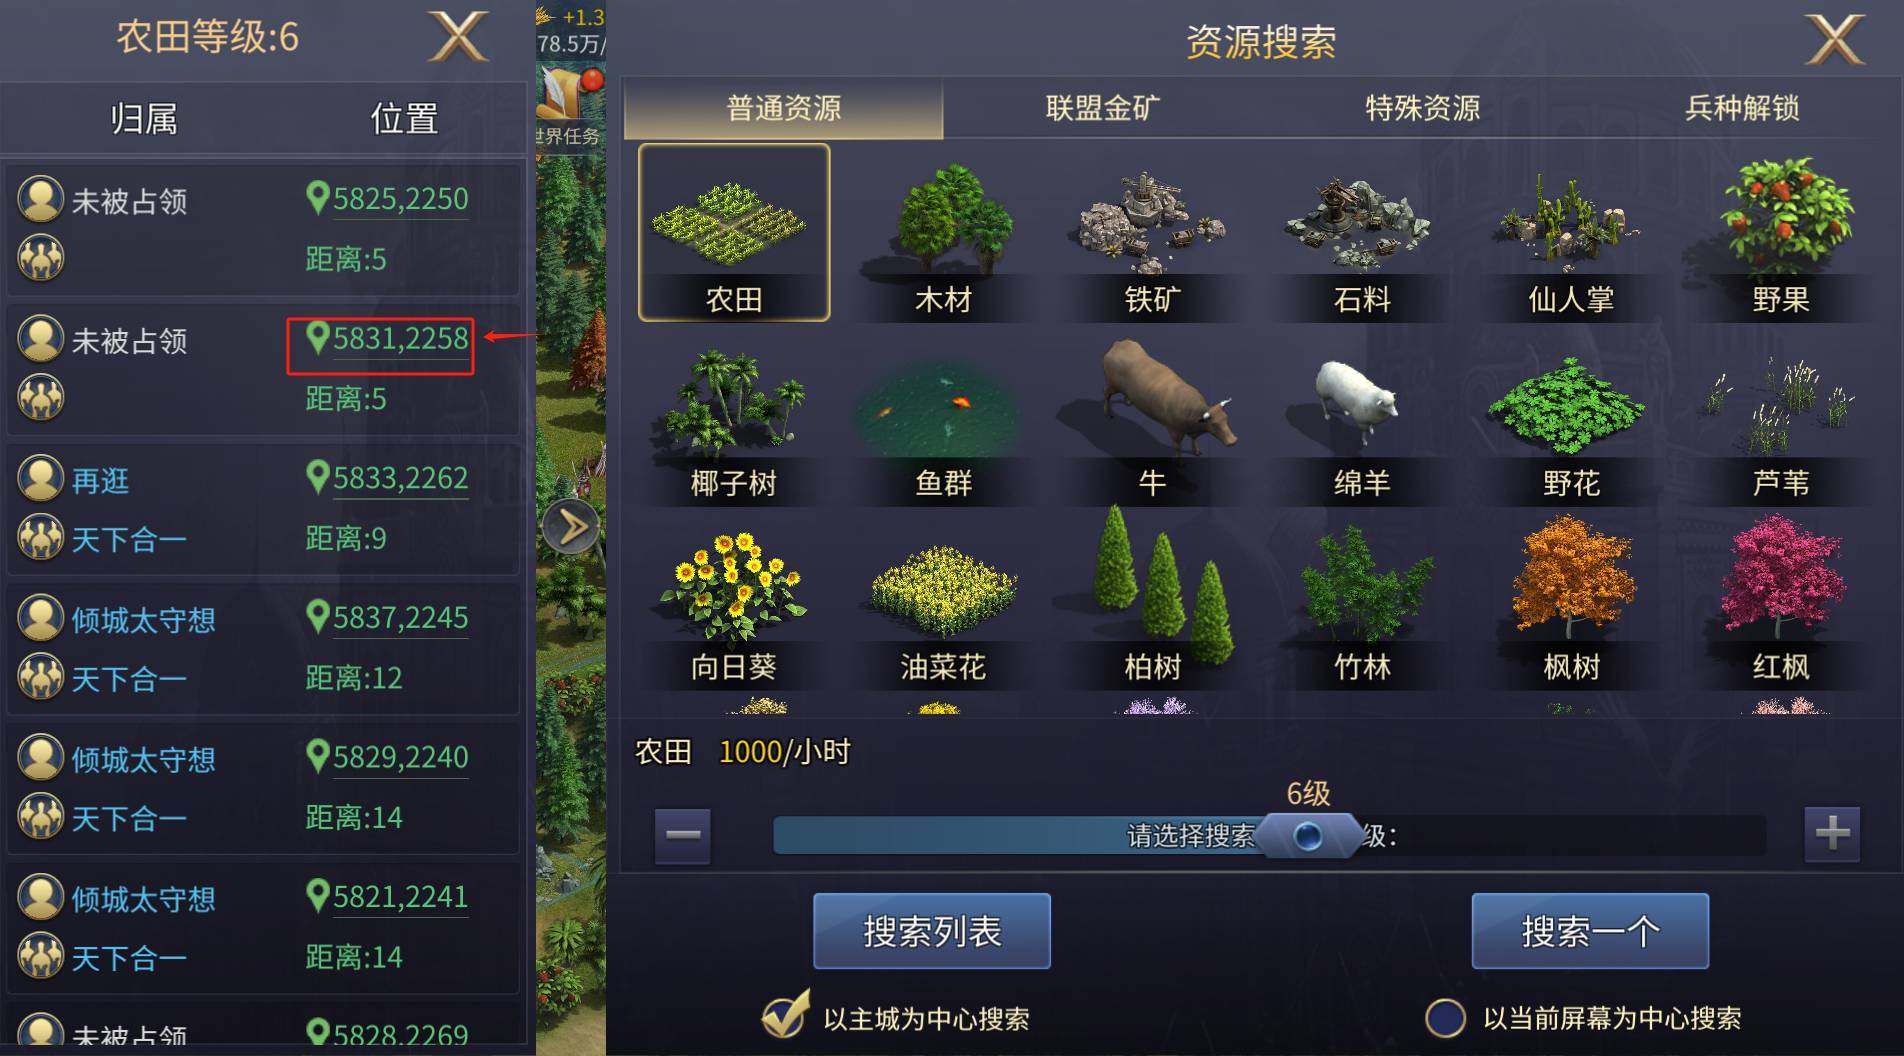Select the 绵羊 sheep resource icon
Screen dimensions: 1904x1056
pos(1361,420)
